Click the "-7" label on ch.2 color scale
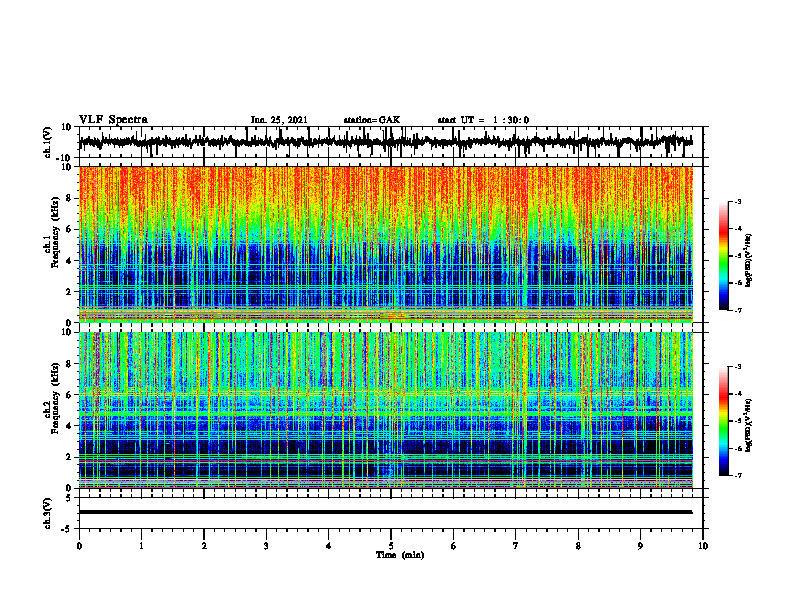 737,476
